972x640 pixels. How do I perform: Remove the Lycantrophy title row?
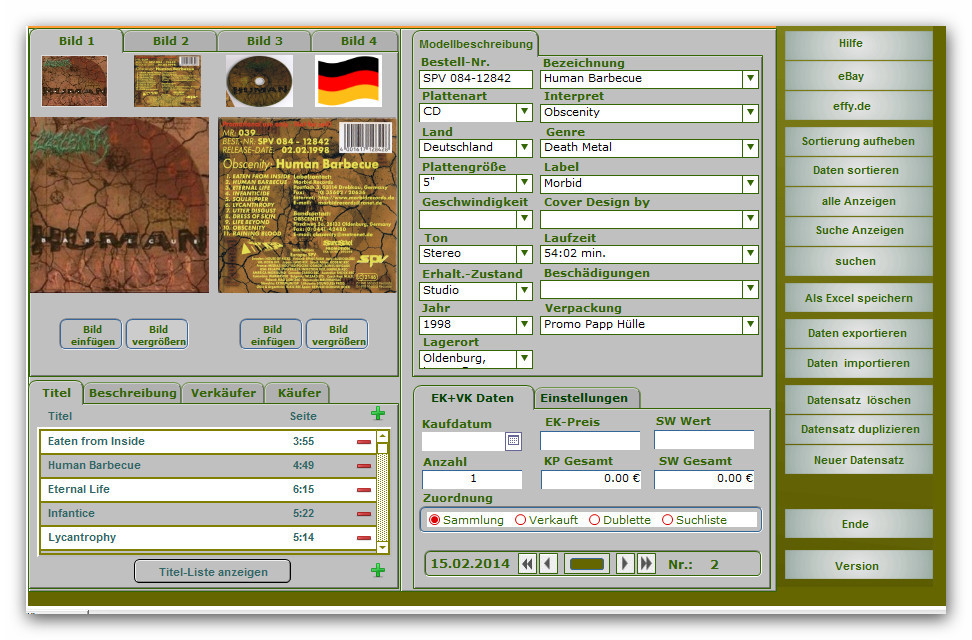coord(364,538)
